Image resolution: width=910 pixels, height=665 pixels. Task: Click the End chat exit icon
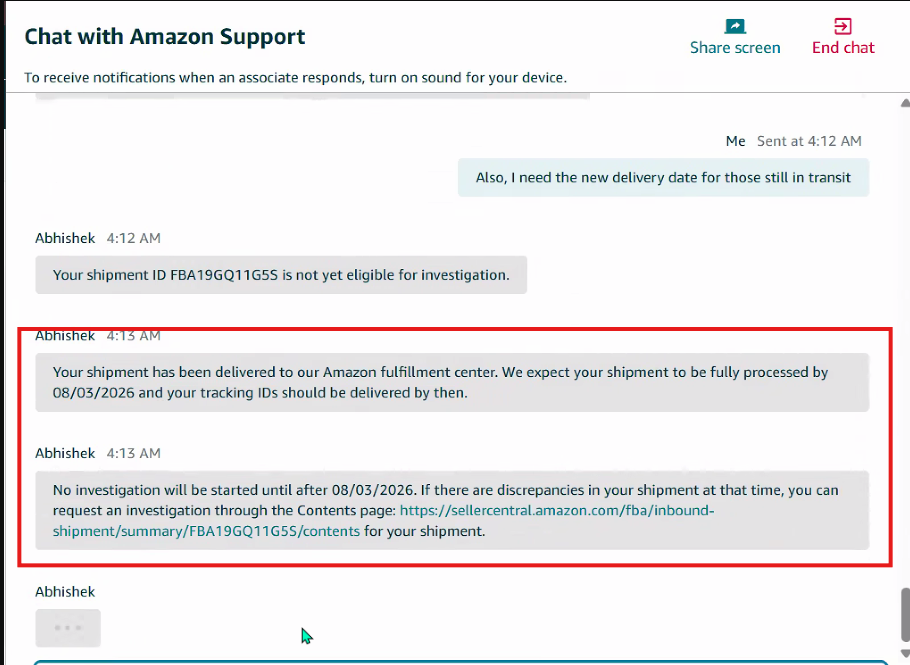(x=843, y=26)
